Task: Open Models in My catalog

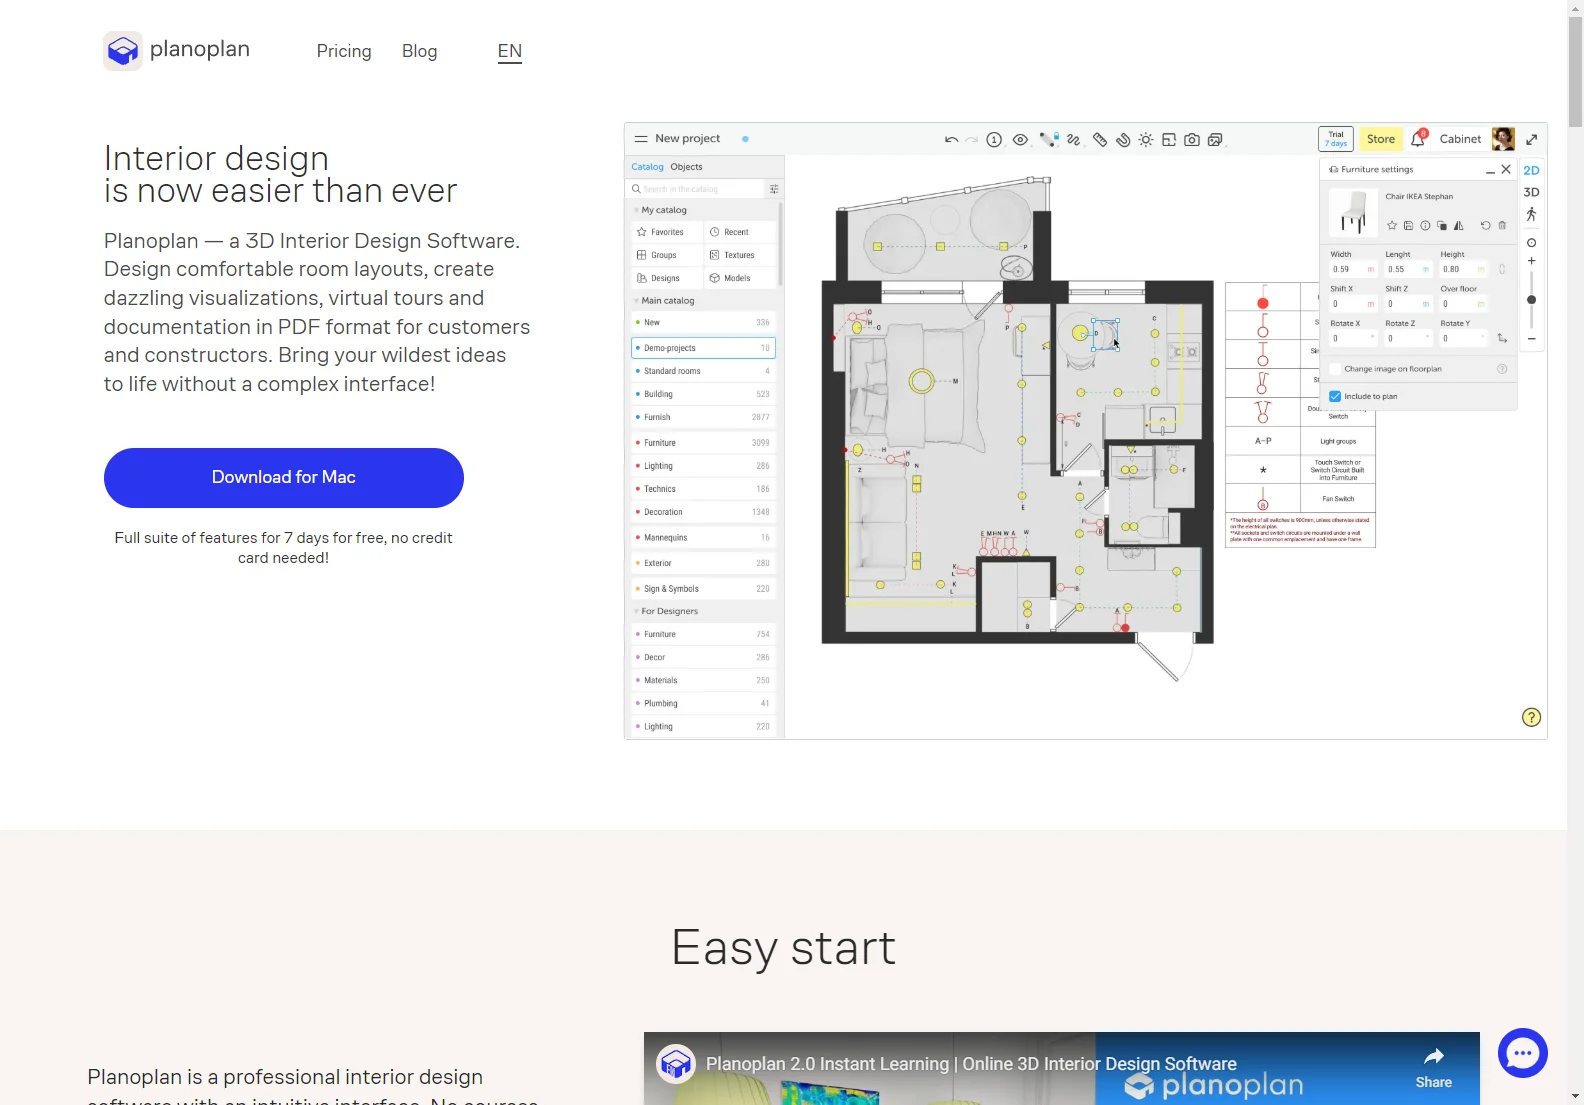Action: 740,278
